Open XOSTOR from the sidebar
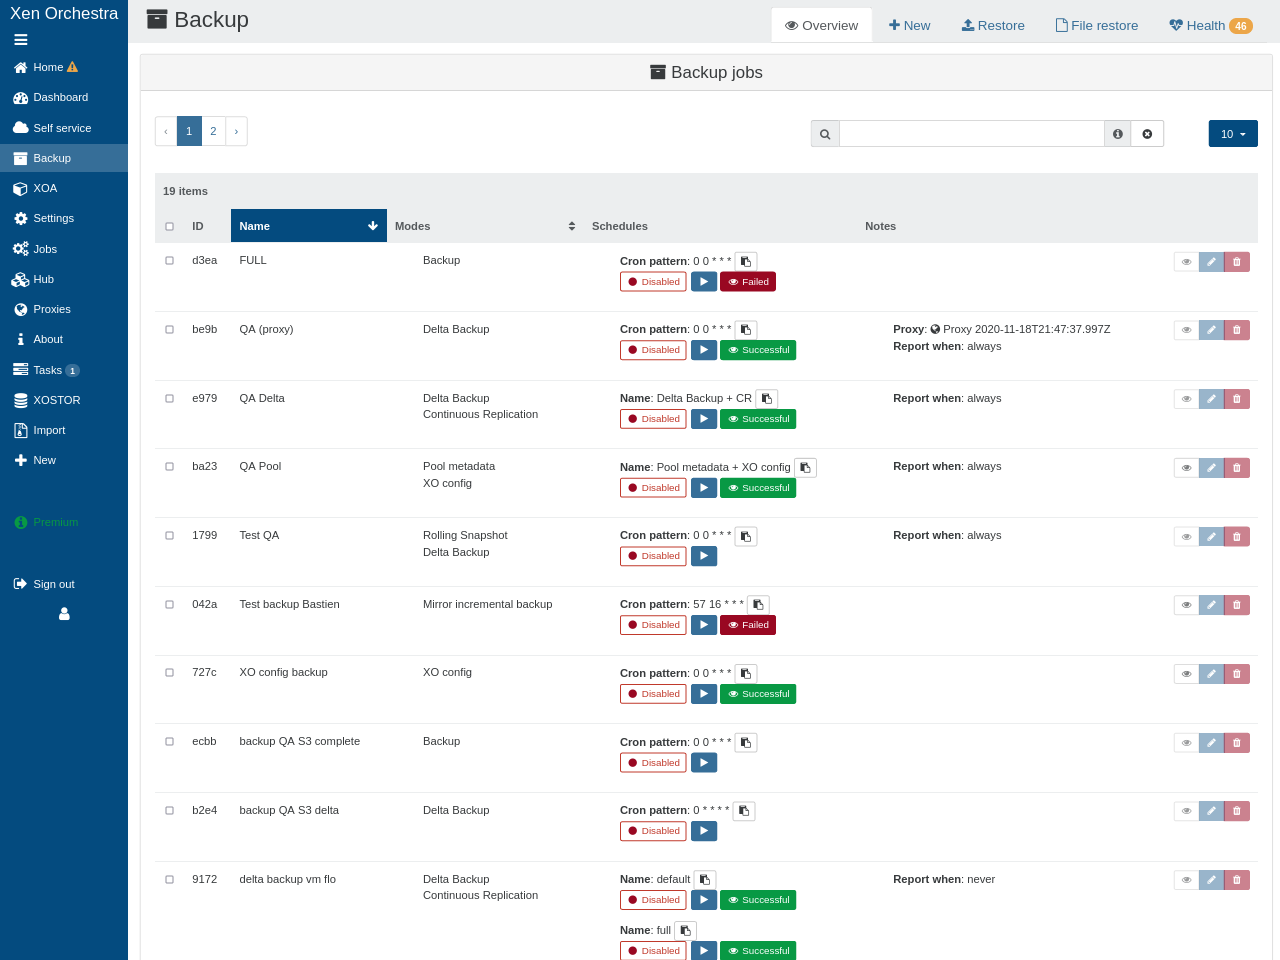The image size is (1280, 960). point(56,400)
